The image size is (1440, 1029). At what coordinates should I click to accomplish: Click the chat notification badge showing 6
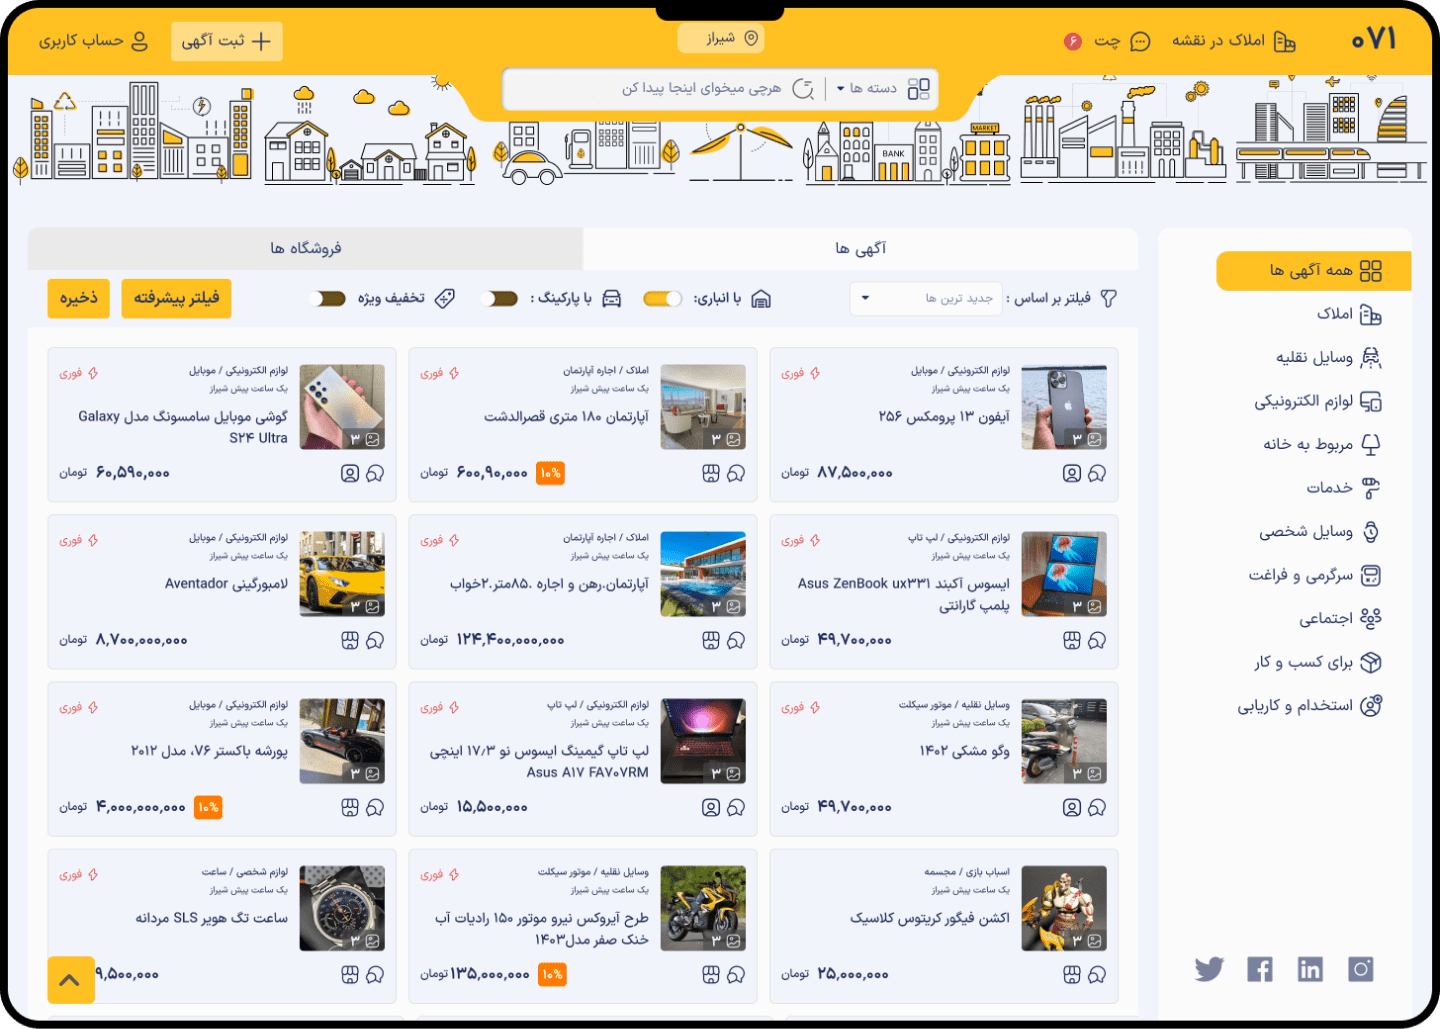coord(1073,41)
